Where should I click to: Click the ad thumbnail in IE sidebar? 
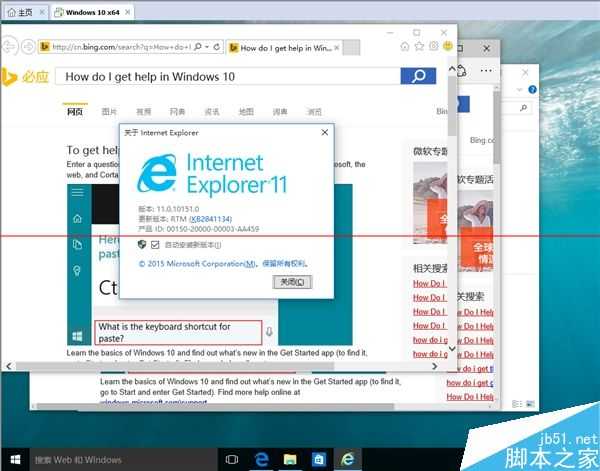point(430,203)
